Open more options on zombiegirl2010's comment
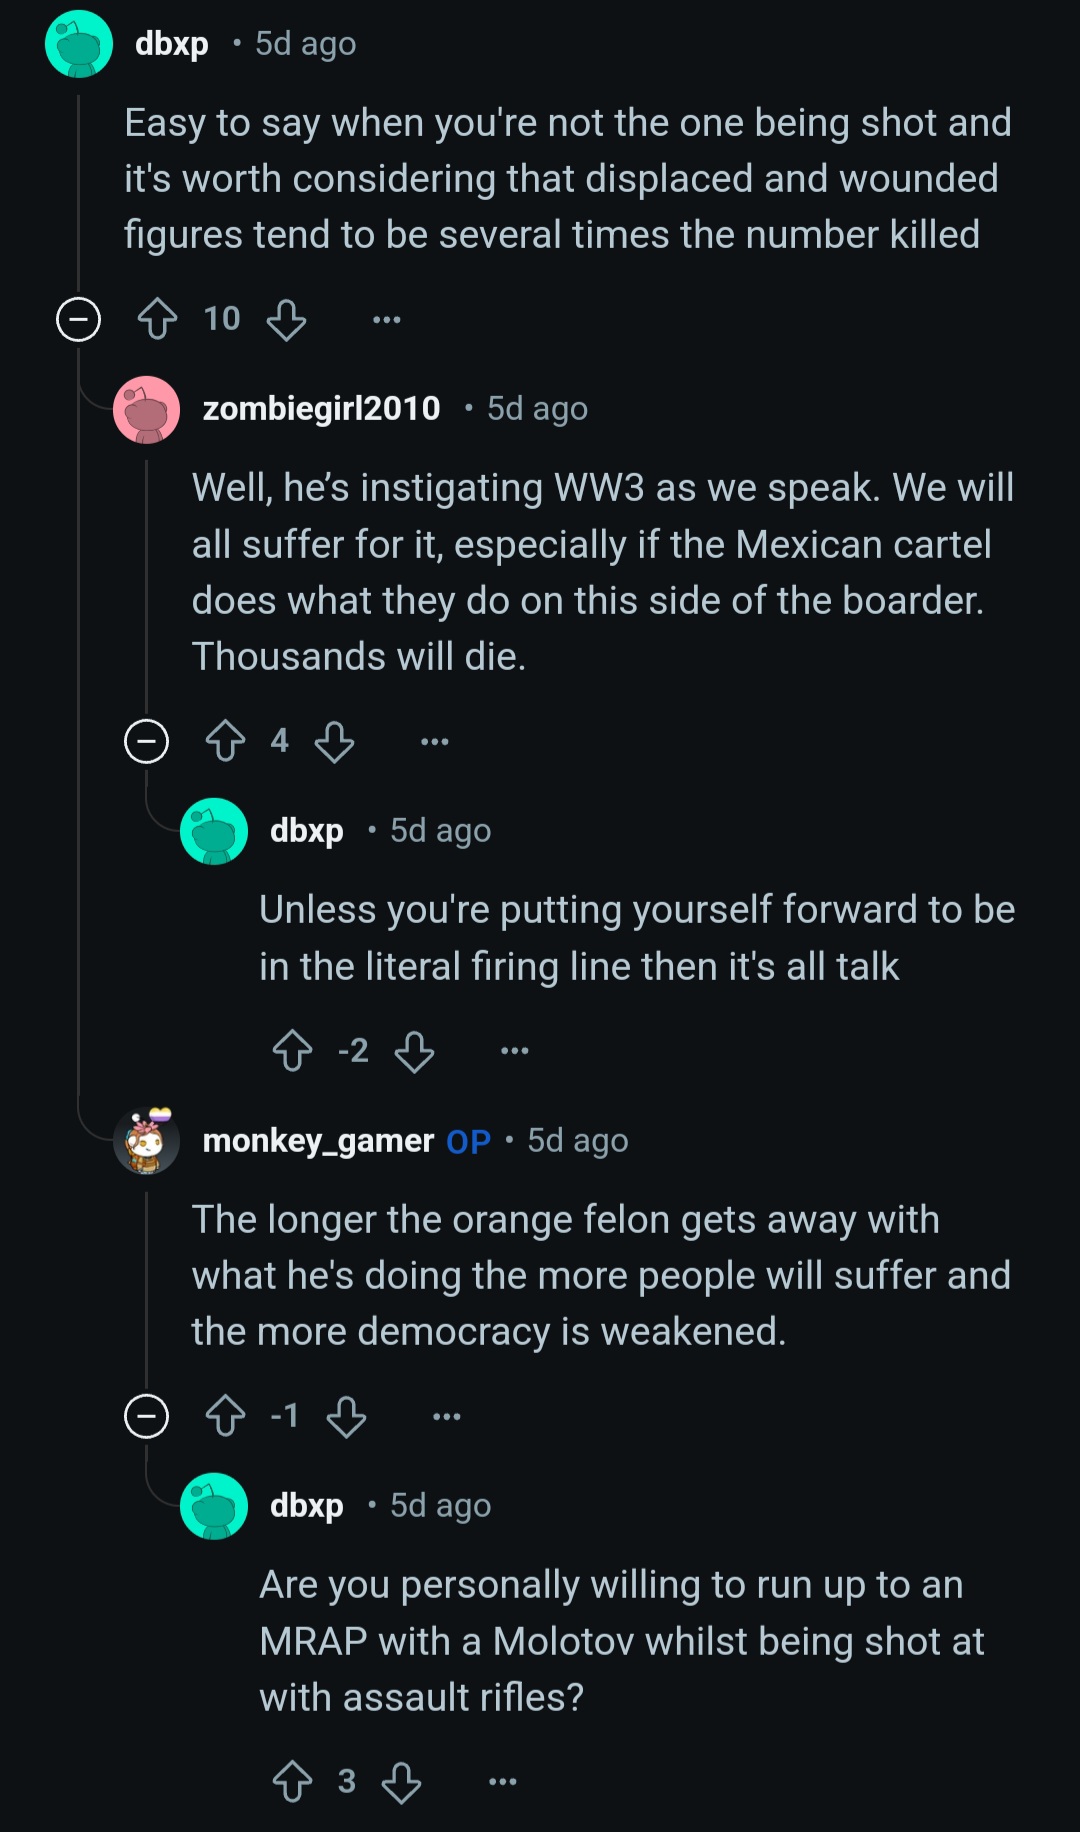1080x1832 pixels. pos(434,742)
